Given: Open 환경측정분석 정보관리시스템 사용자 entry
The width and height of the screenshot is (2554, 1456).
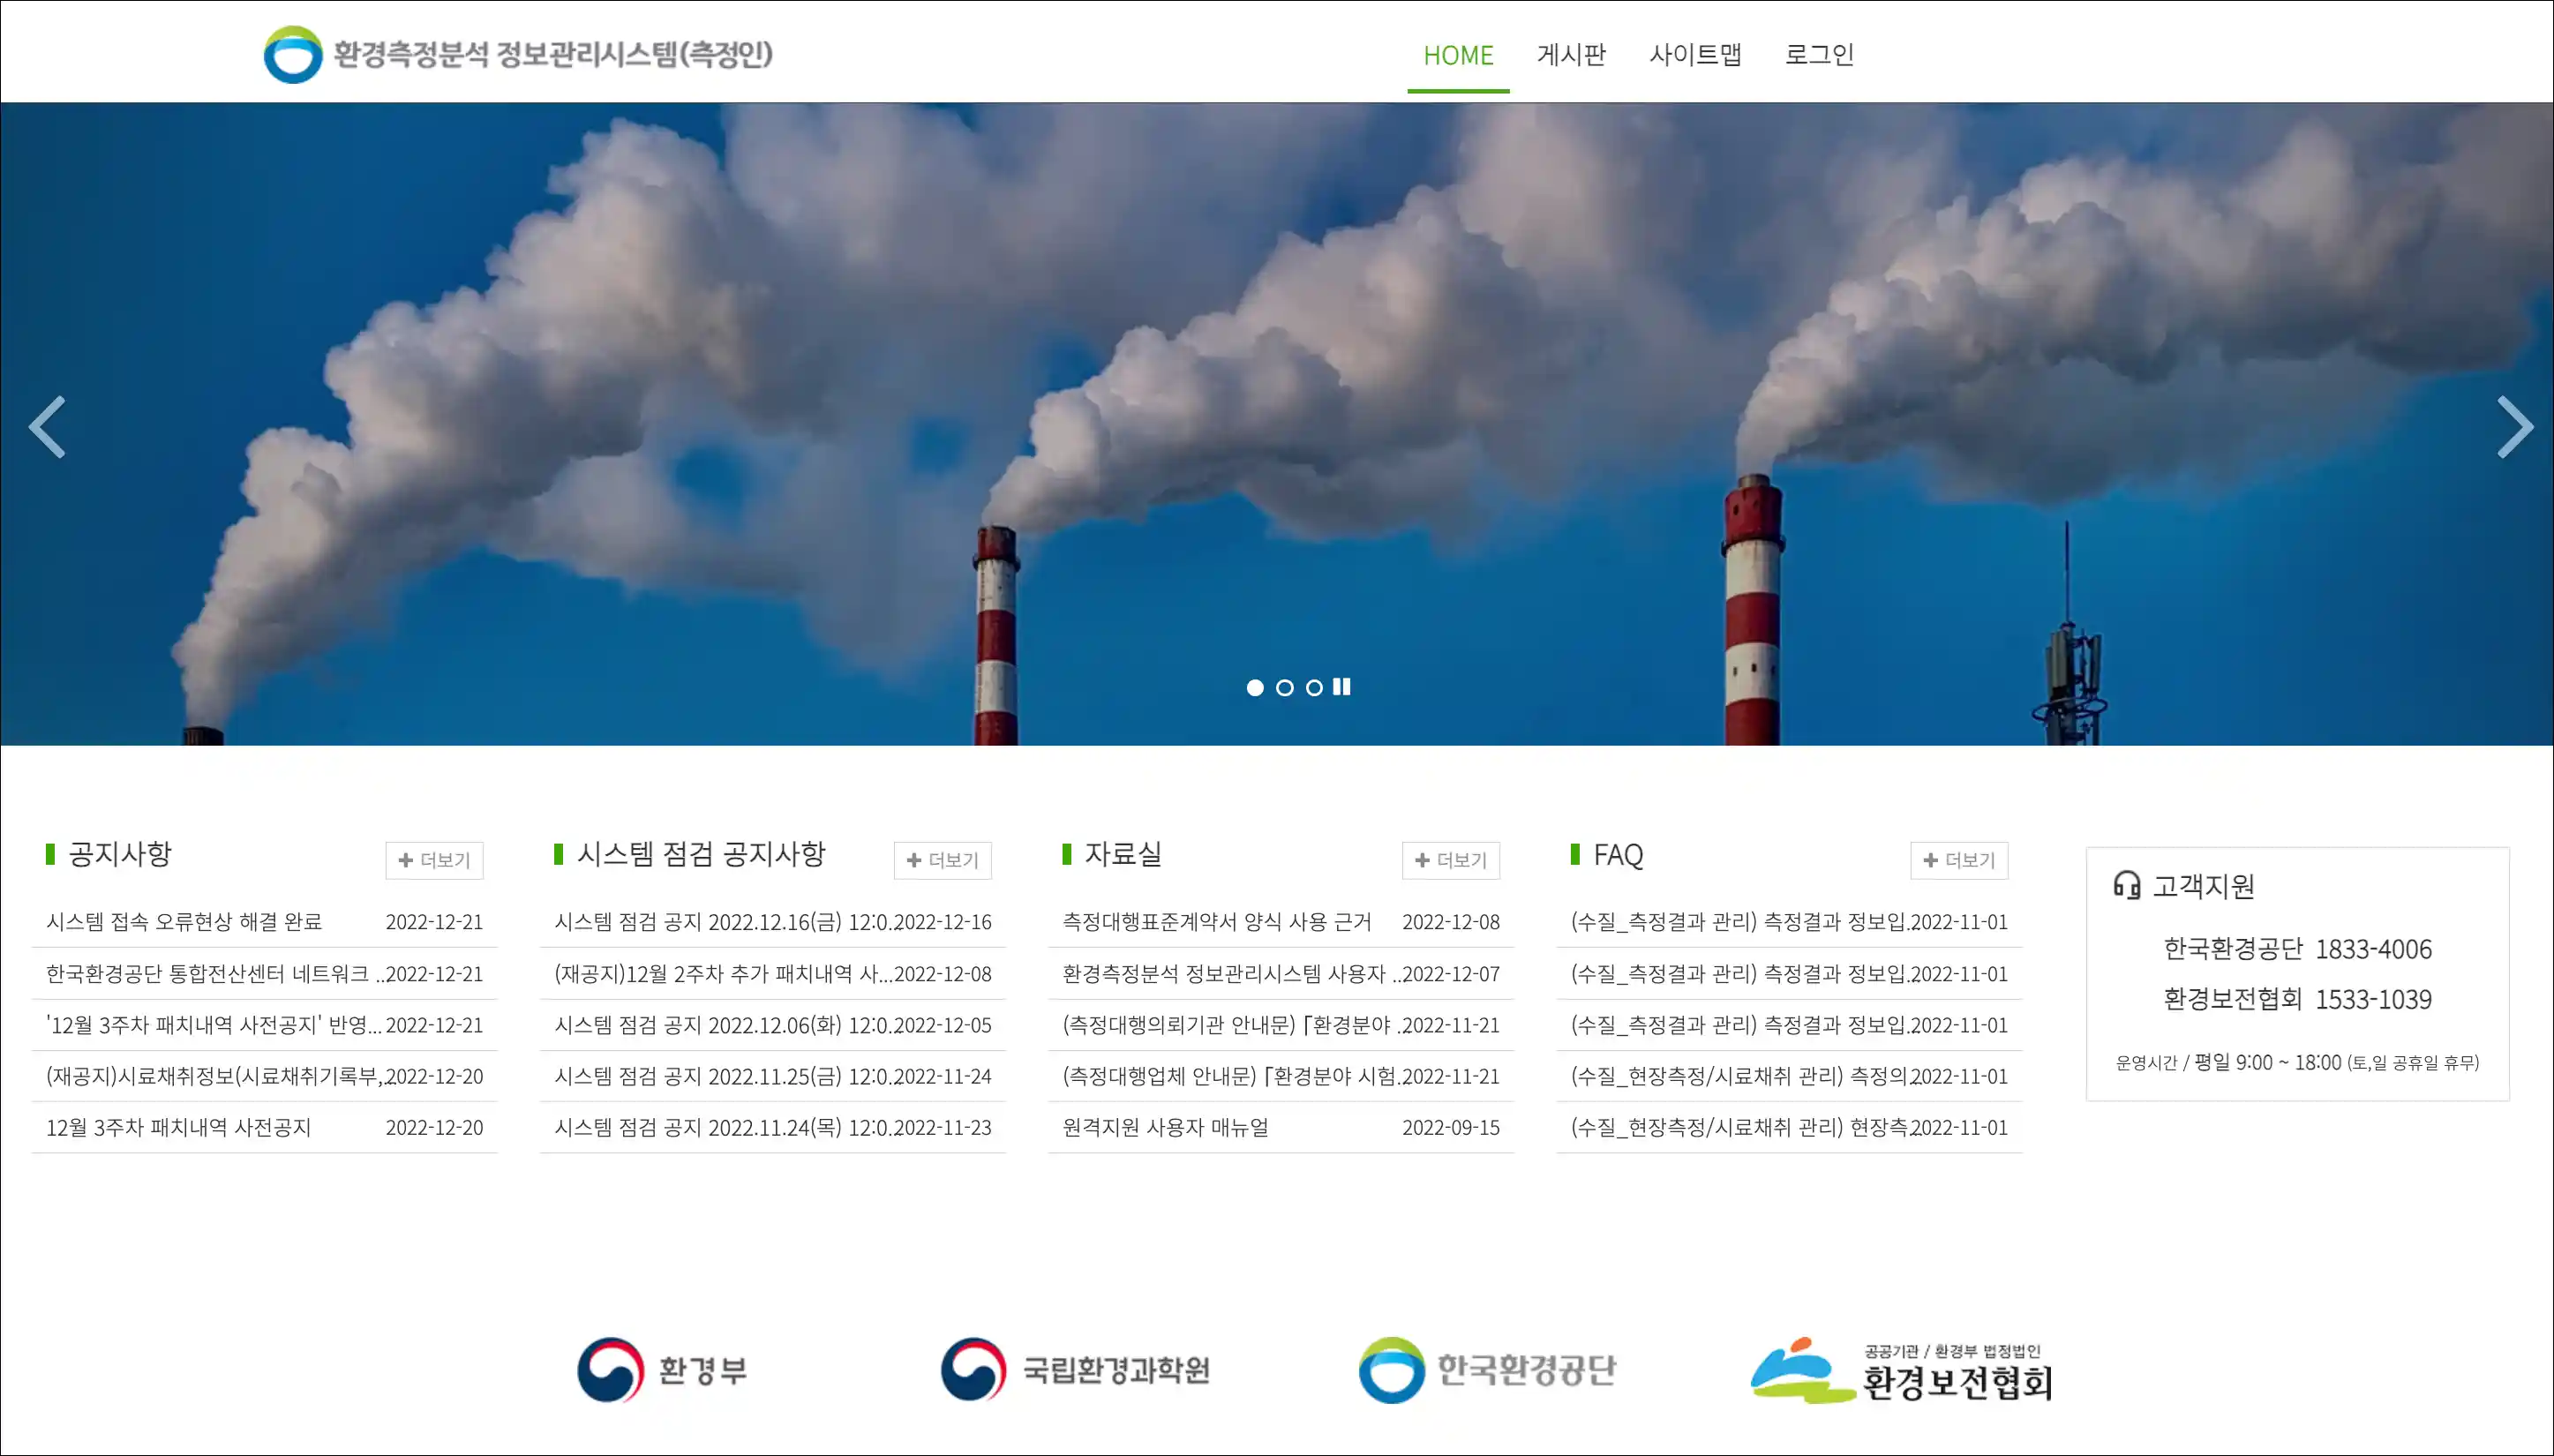Looking at the screenshot, I should (x=1231, y=974).
